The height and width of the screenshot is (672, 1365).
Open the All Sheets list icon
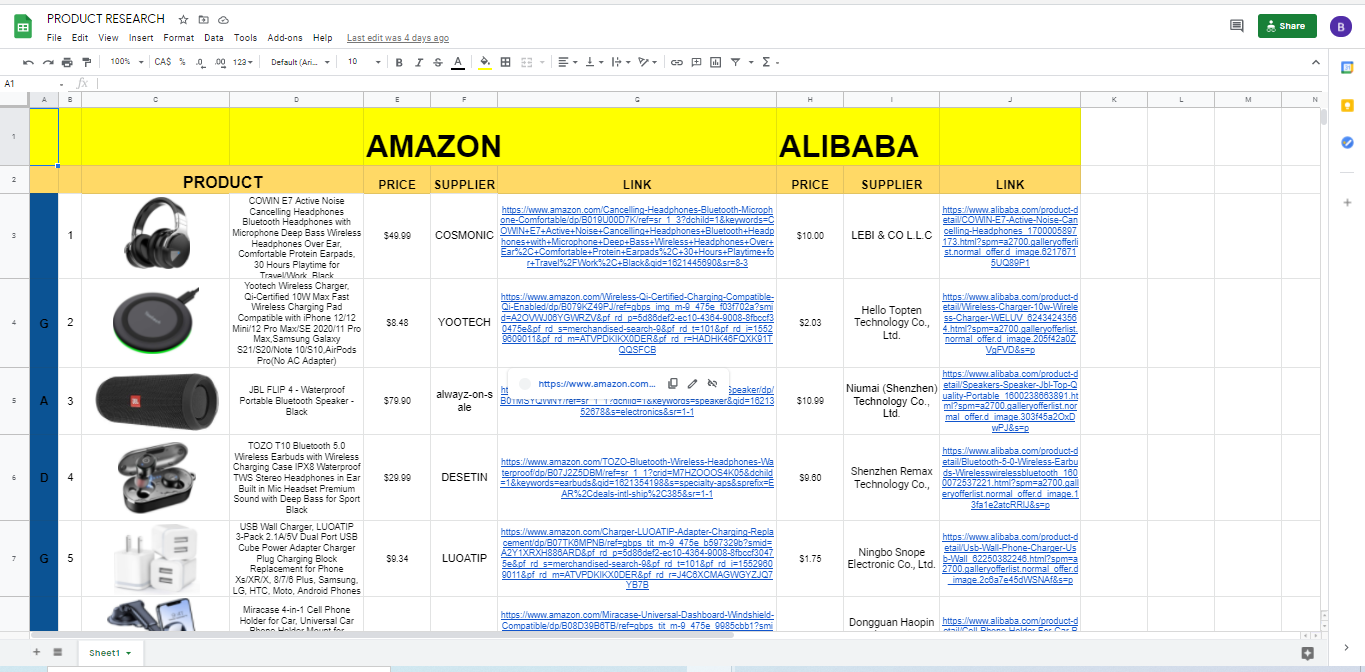(58, 652)
